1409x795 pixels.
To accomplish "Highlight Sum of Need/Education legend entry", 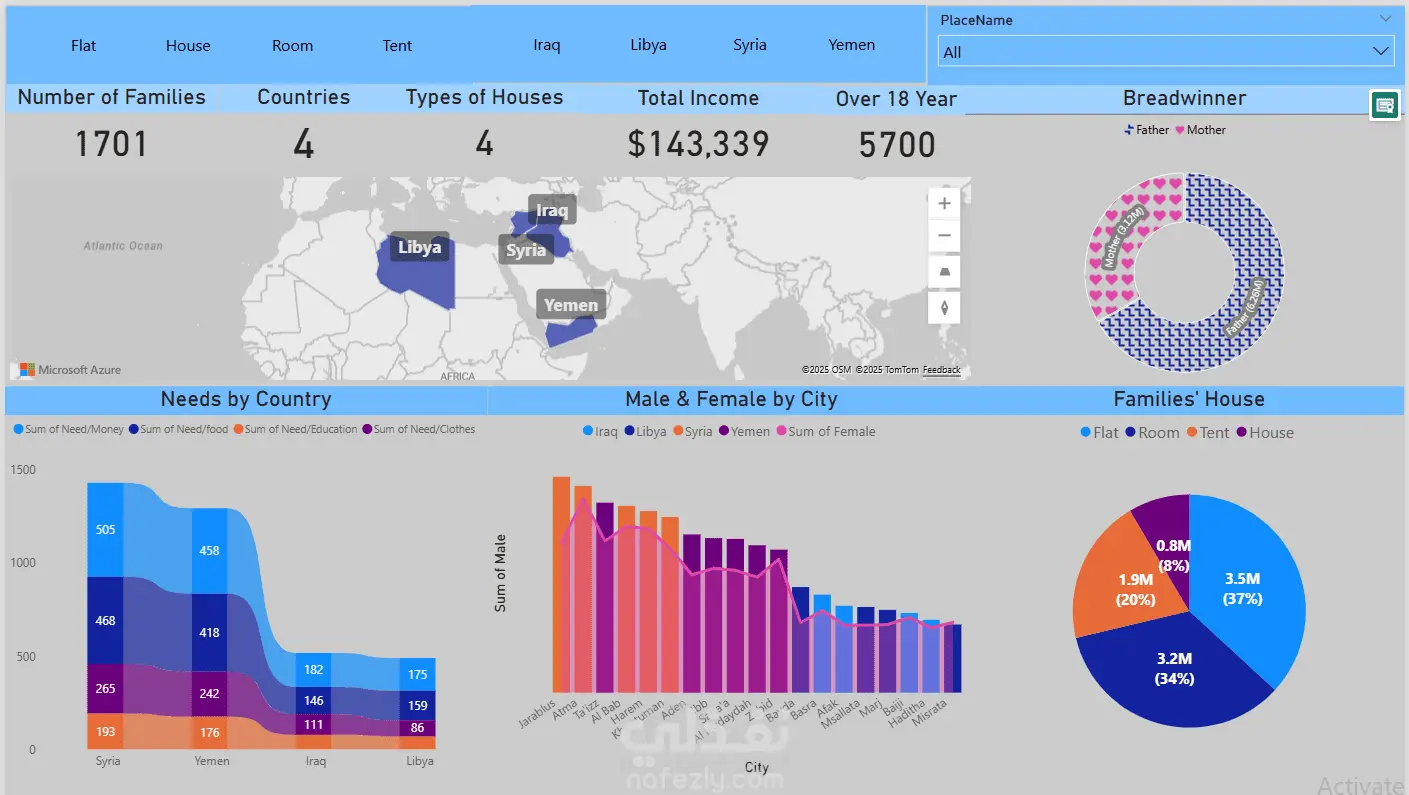I will [x=295, y=430].
